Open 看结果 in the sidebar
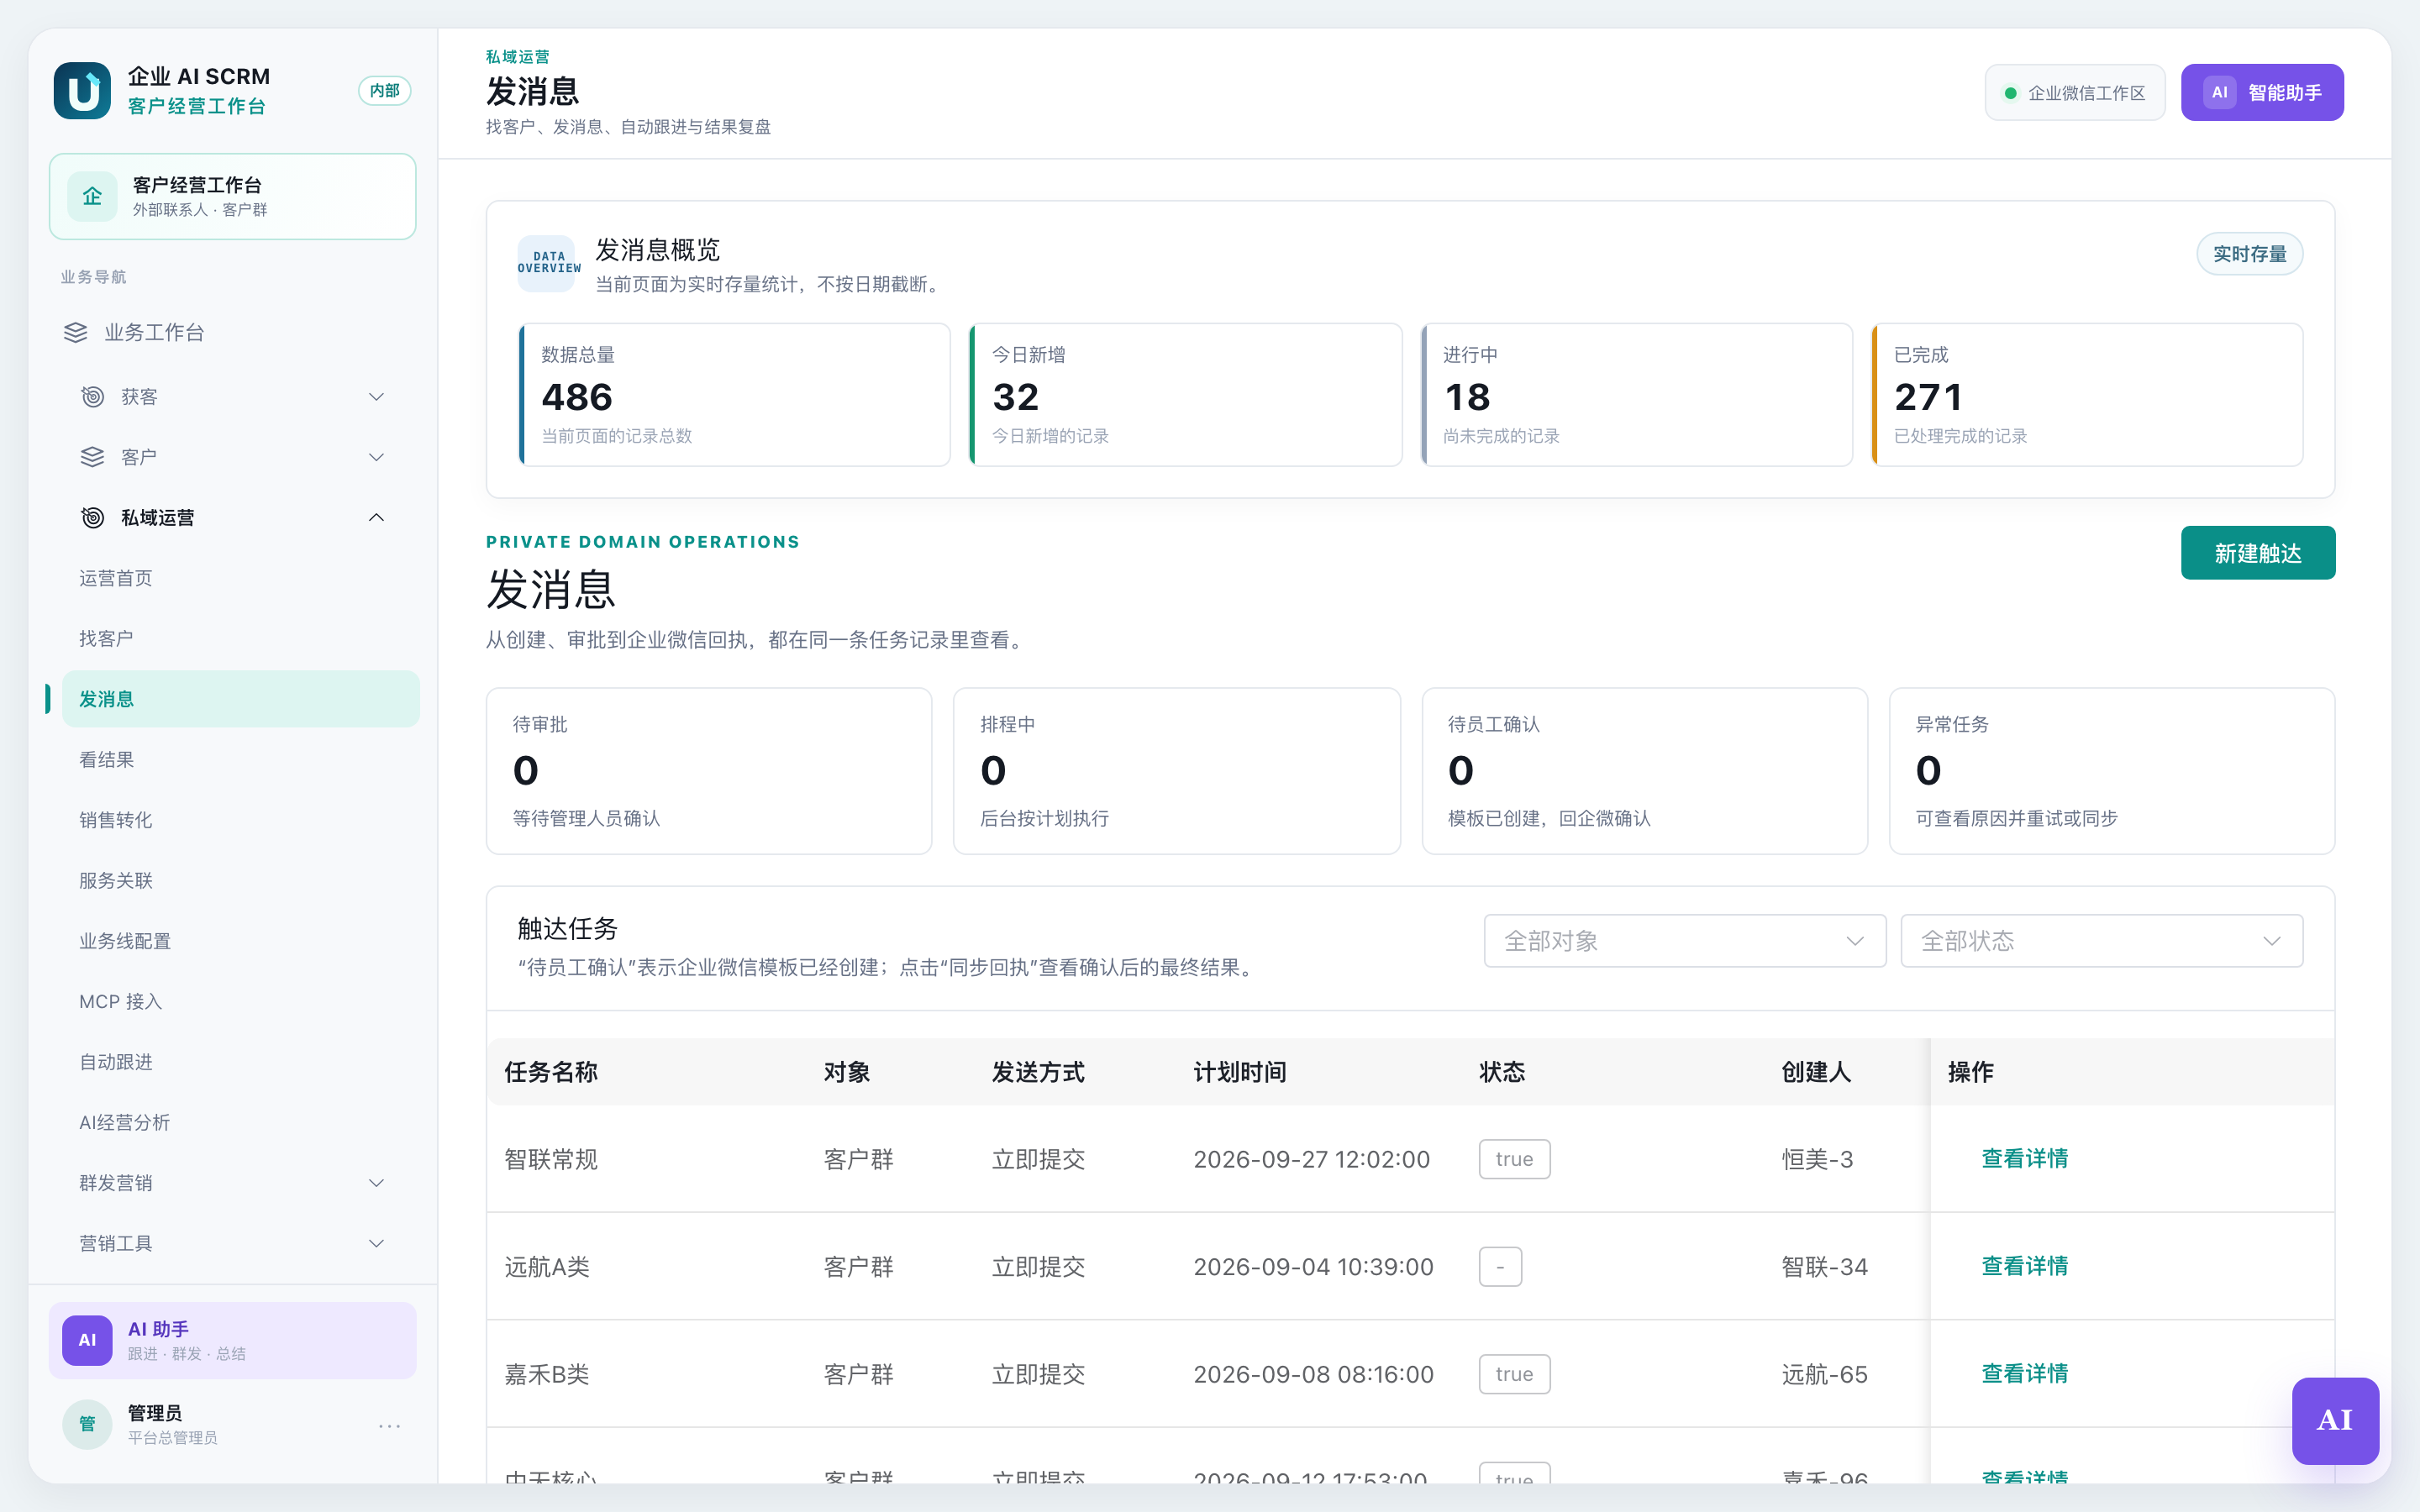2420x1512 pixels. (240, 759)
